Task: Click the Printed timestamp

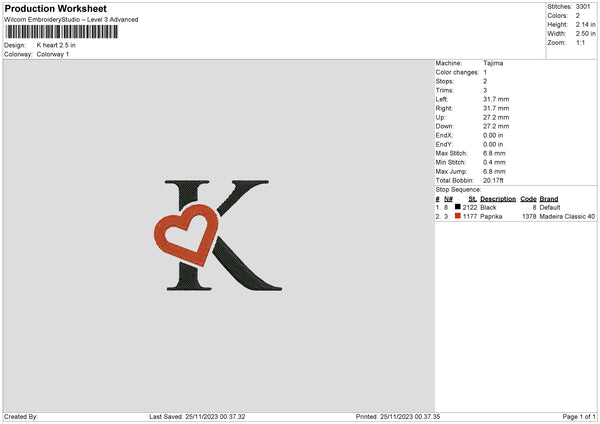Action: [x=398, y=417]
